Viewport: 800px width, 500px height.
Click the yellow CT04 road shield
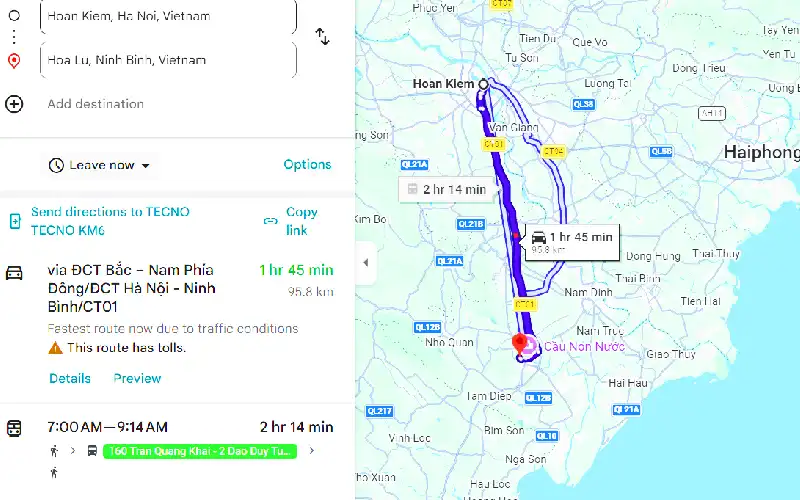(554, 152)
